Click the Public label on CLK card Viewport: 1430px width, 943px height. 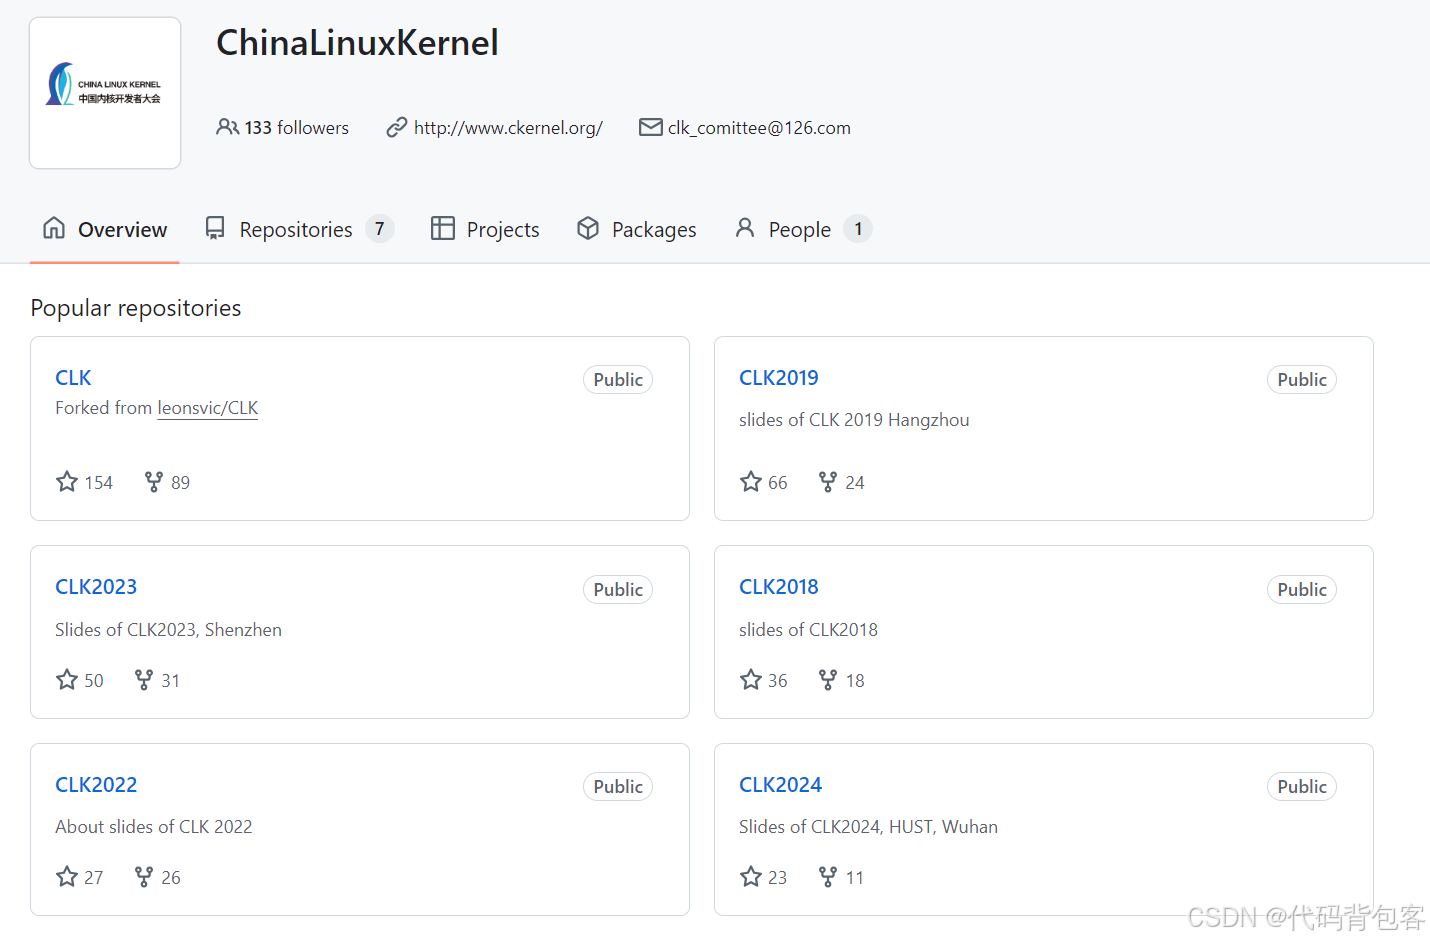(x=618, y=380)
